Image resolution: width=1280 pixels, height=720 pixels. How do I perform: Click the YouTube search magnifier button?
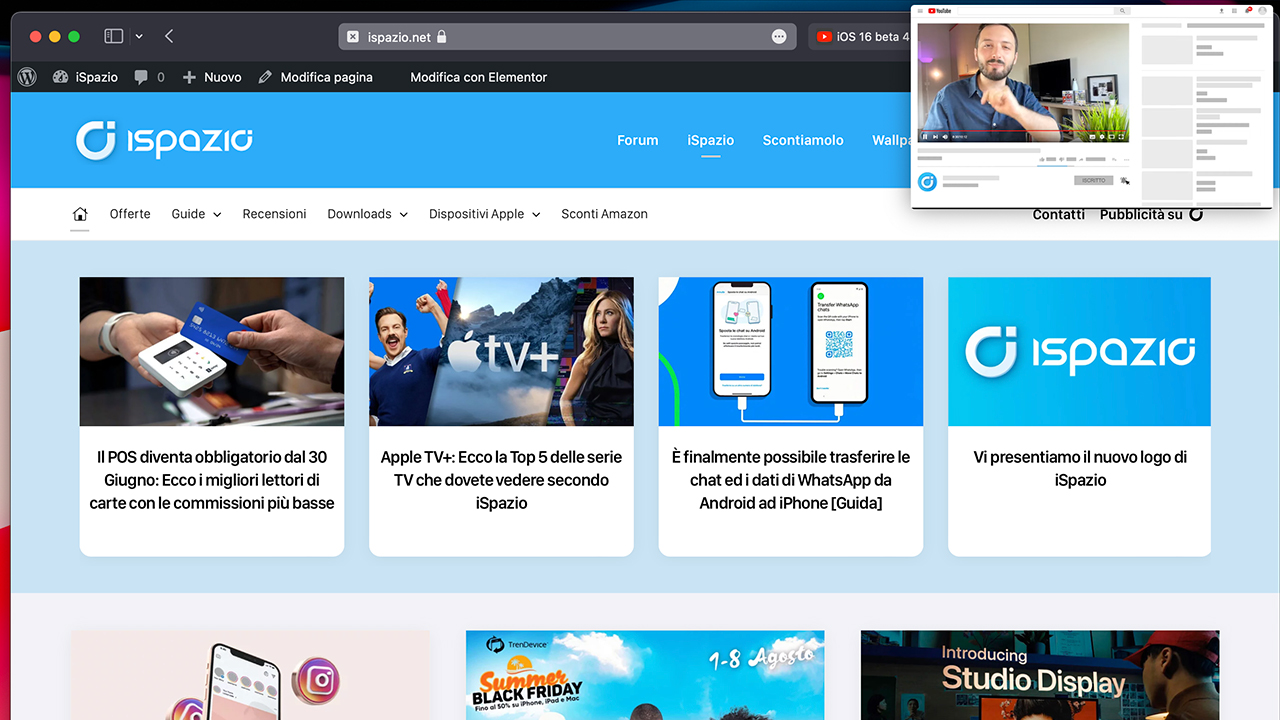[1124, 11]
